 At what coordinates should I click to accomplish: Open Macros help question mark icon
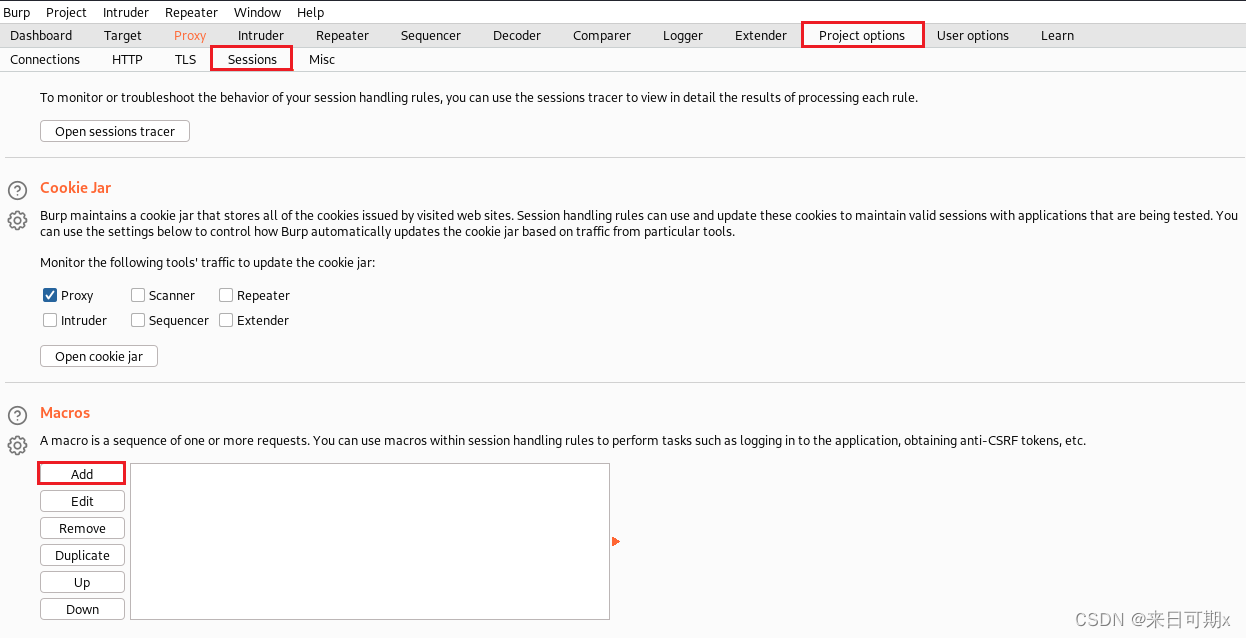(17, 415)
